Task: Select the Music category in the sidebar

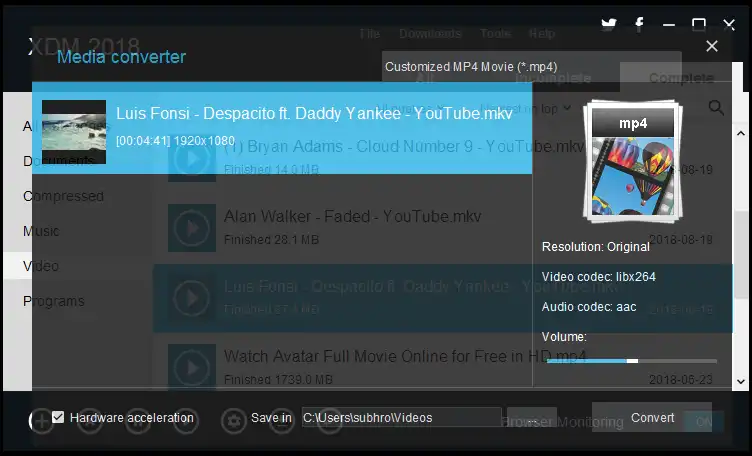Action: tap(41, 231)
